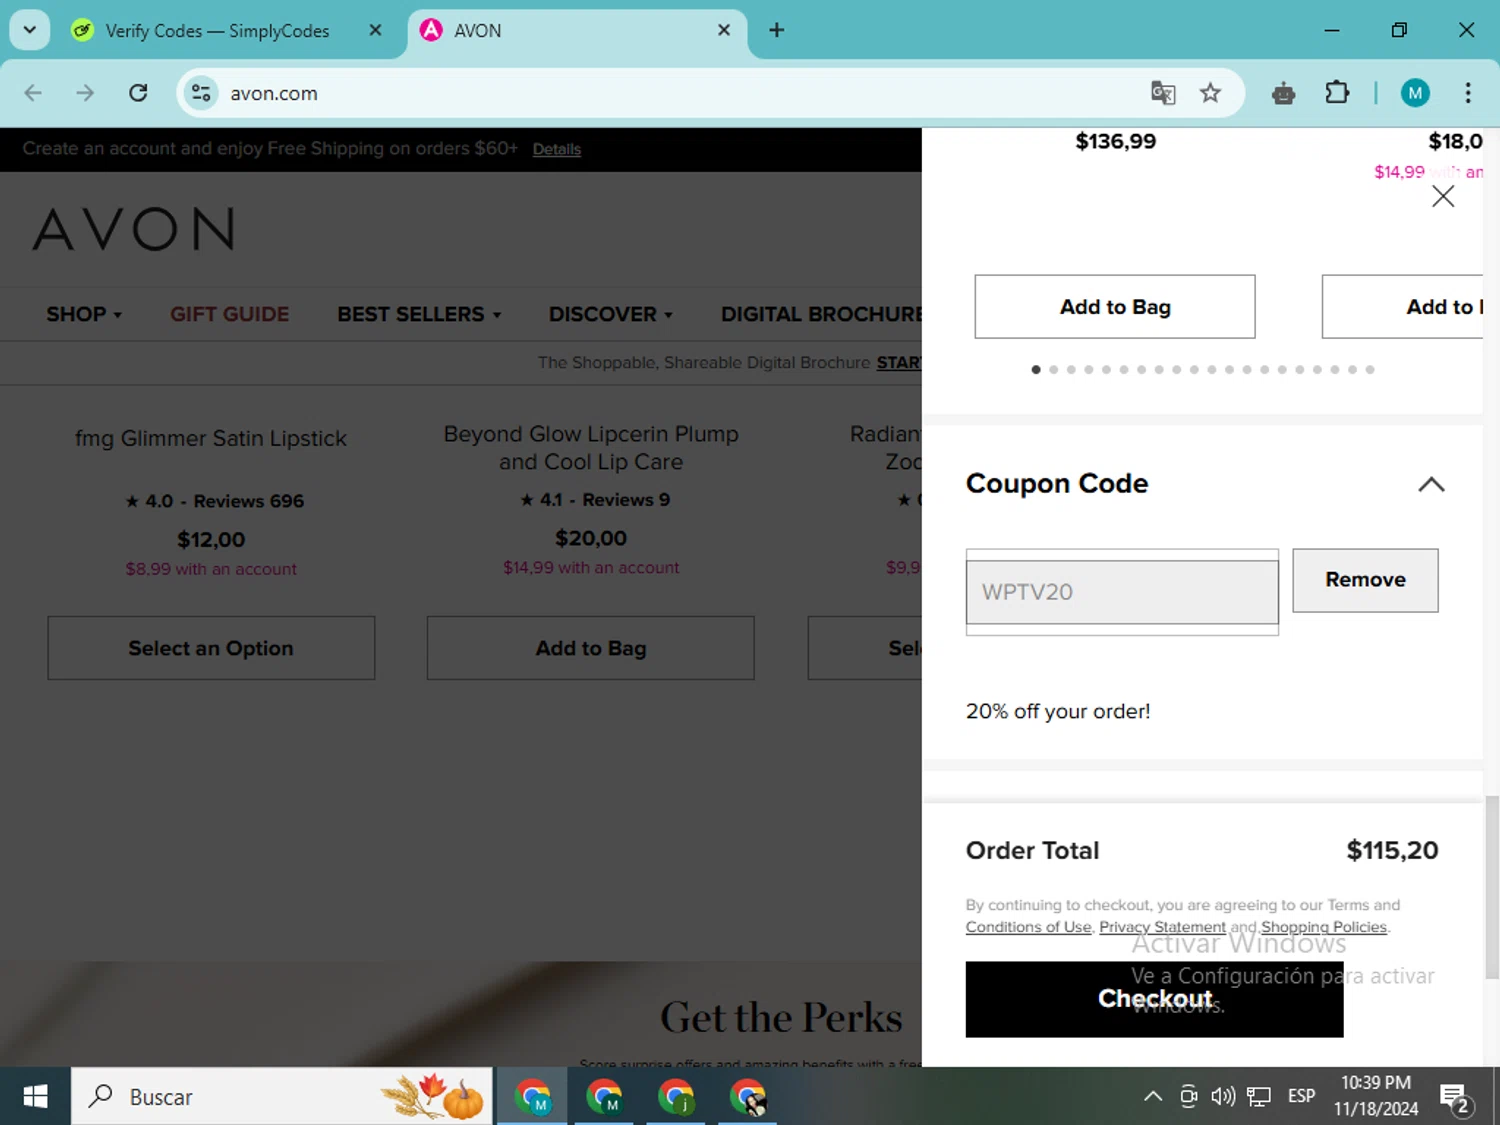
Task: Reload the avon.com page
Action: click(x=138, y=93)
